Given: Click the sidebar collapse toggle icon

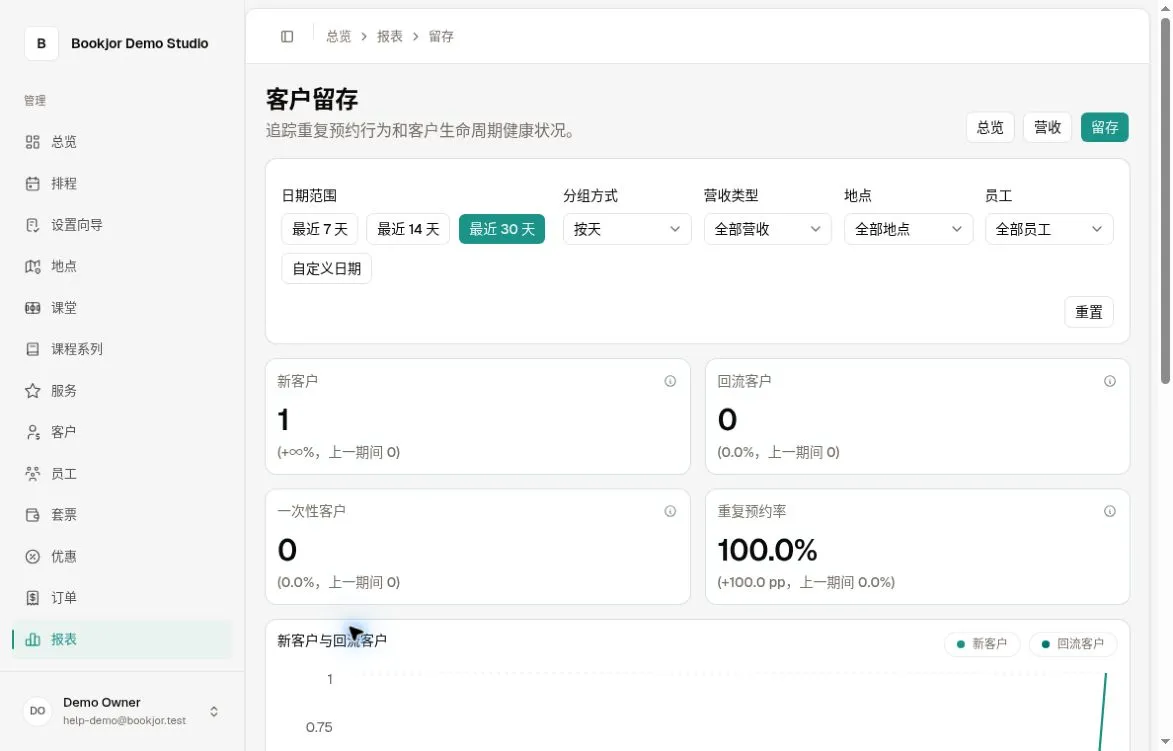Looking at the screenshot, I should pyautogui.click(x=287, y=37).
